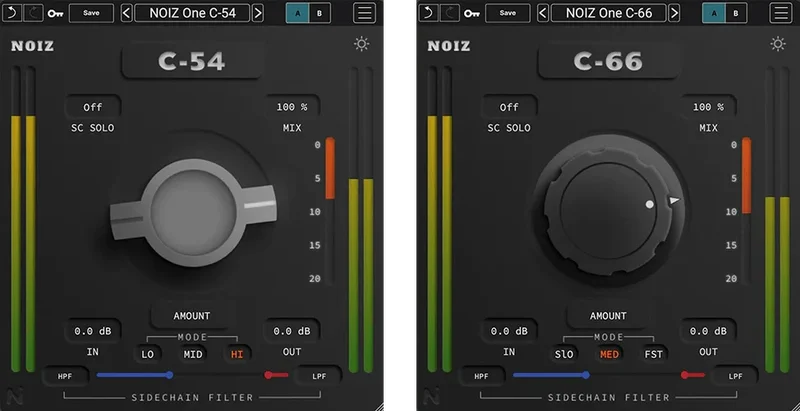The image size is (800, 411).
Task: Select A state in C-66 plugin
Action: tap(714, 13)
